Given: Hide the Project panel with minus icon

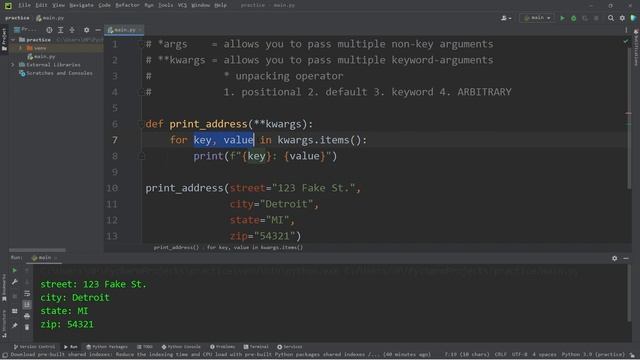Looking at the screenshot, I should (x=98, y=30).
